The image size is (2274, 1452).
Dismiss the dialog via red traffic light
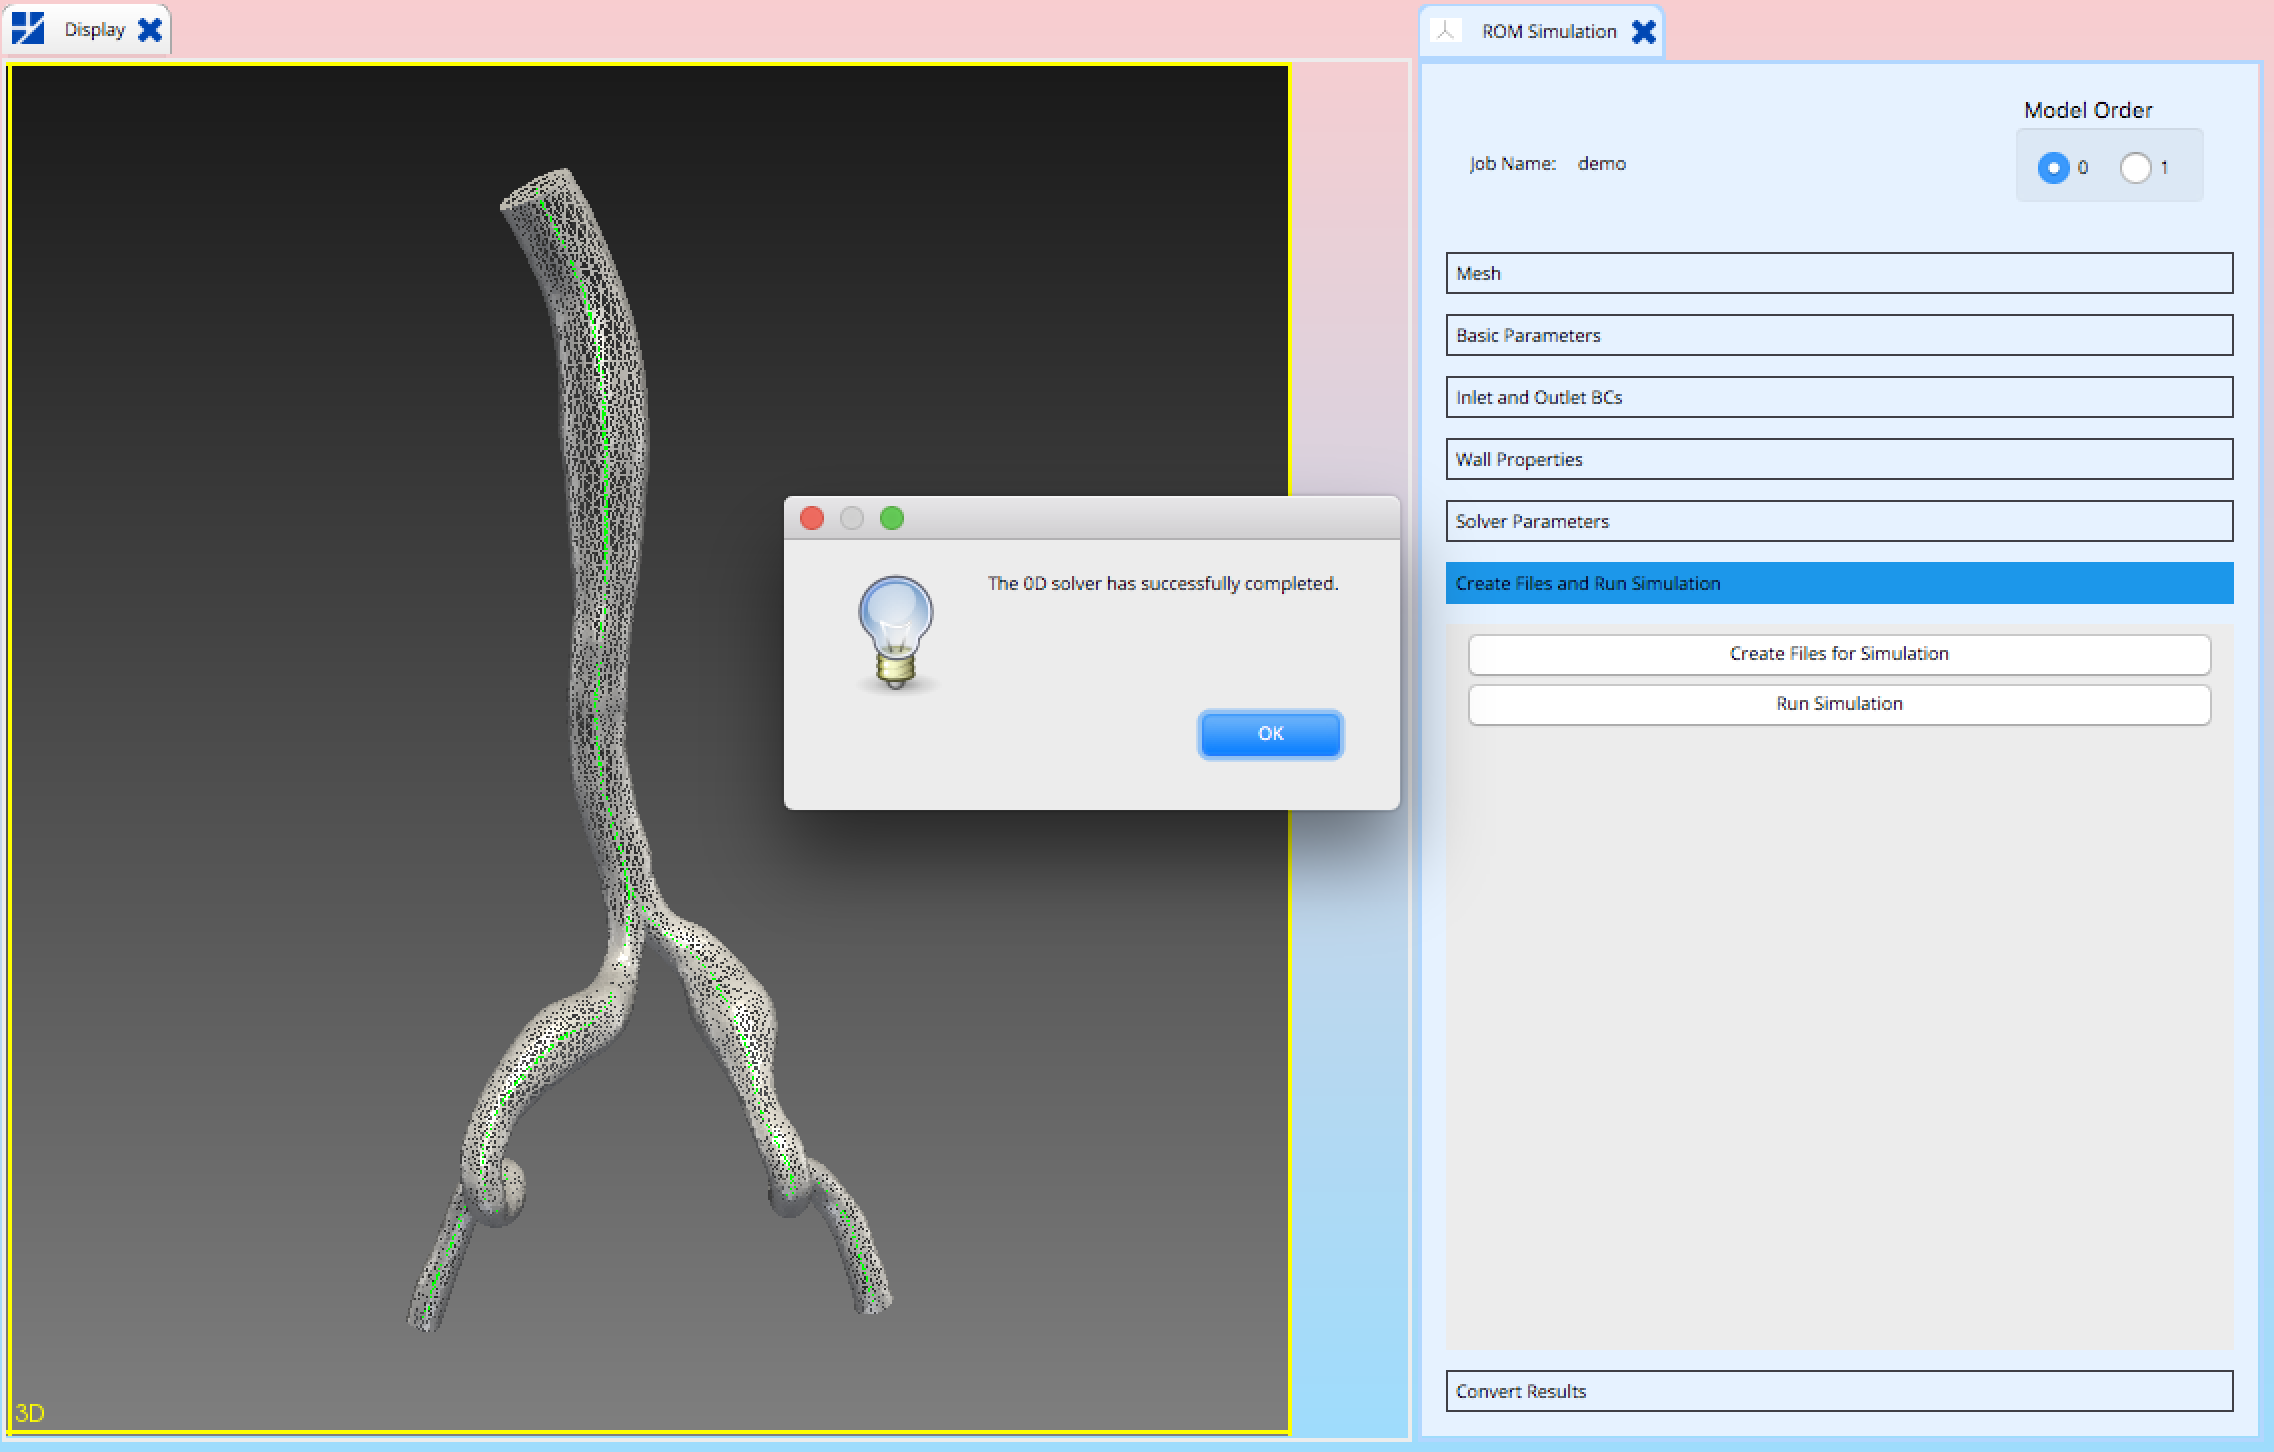(812, 519)
